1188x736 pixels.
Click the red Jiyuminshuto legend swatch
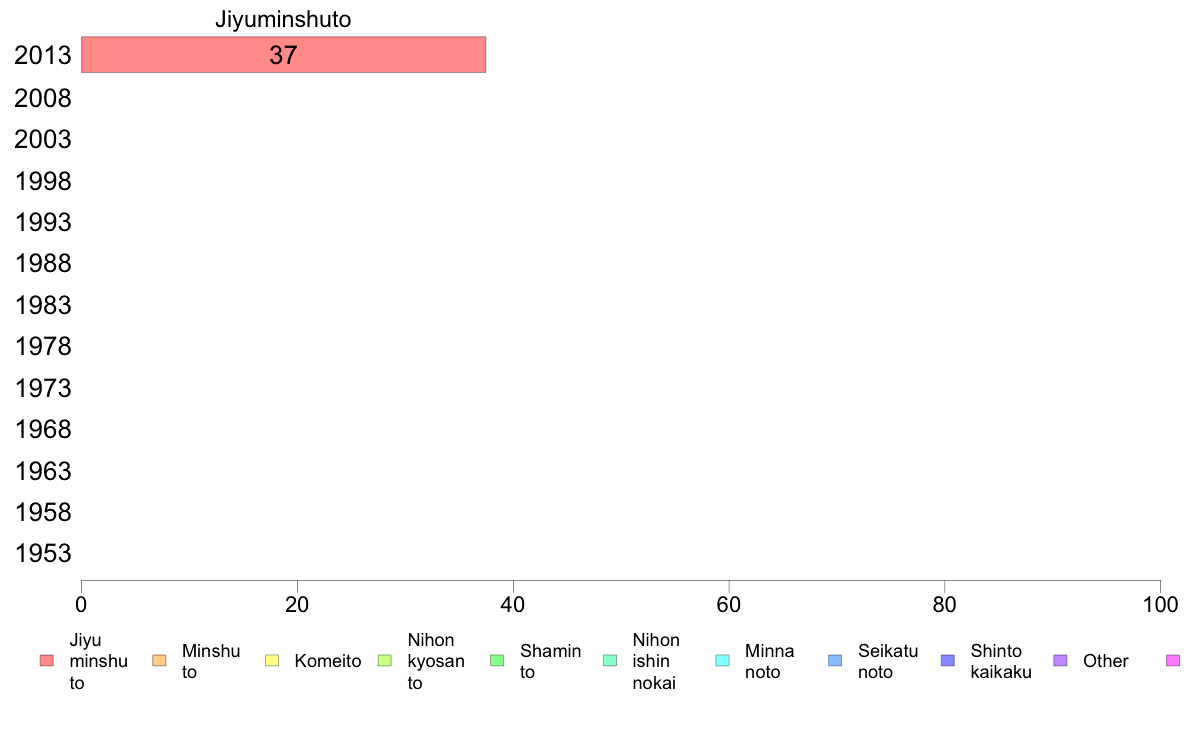[x=46, y=661]
